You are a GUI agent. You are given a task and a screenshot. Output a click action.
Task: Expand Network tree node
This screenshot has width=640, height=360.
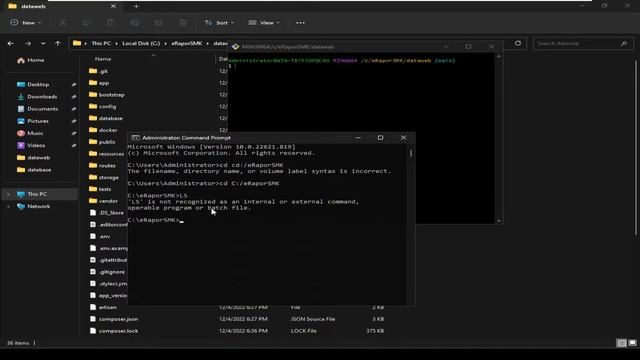pyautogui.click(x=8, y=207)
